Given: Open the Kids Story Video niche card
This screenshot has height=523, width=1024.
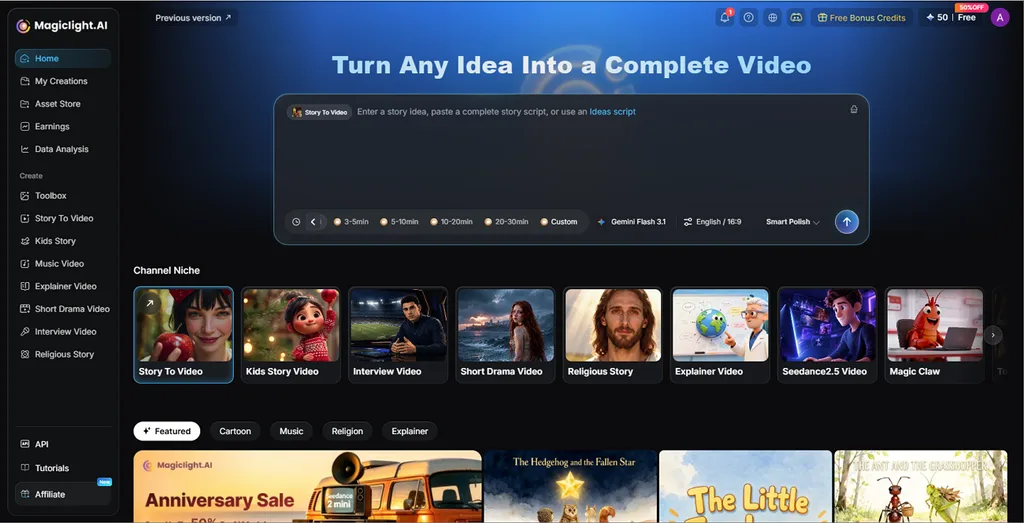Looking at the screenshot, I should click(291, 334).
